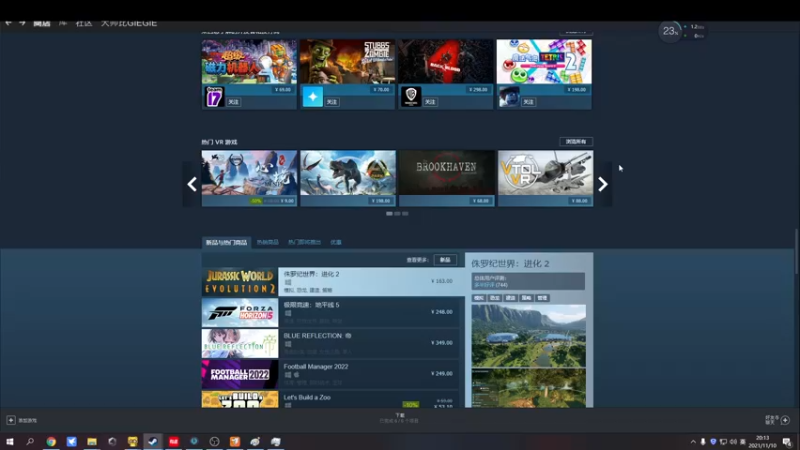800x450 pixels.
Task: Select the Let's Build a Zoo list row
Action: point(331,399)
